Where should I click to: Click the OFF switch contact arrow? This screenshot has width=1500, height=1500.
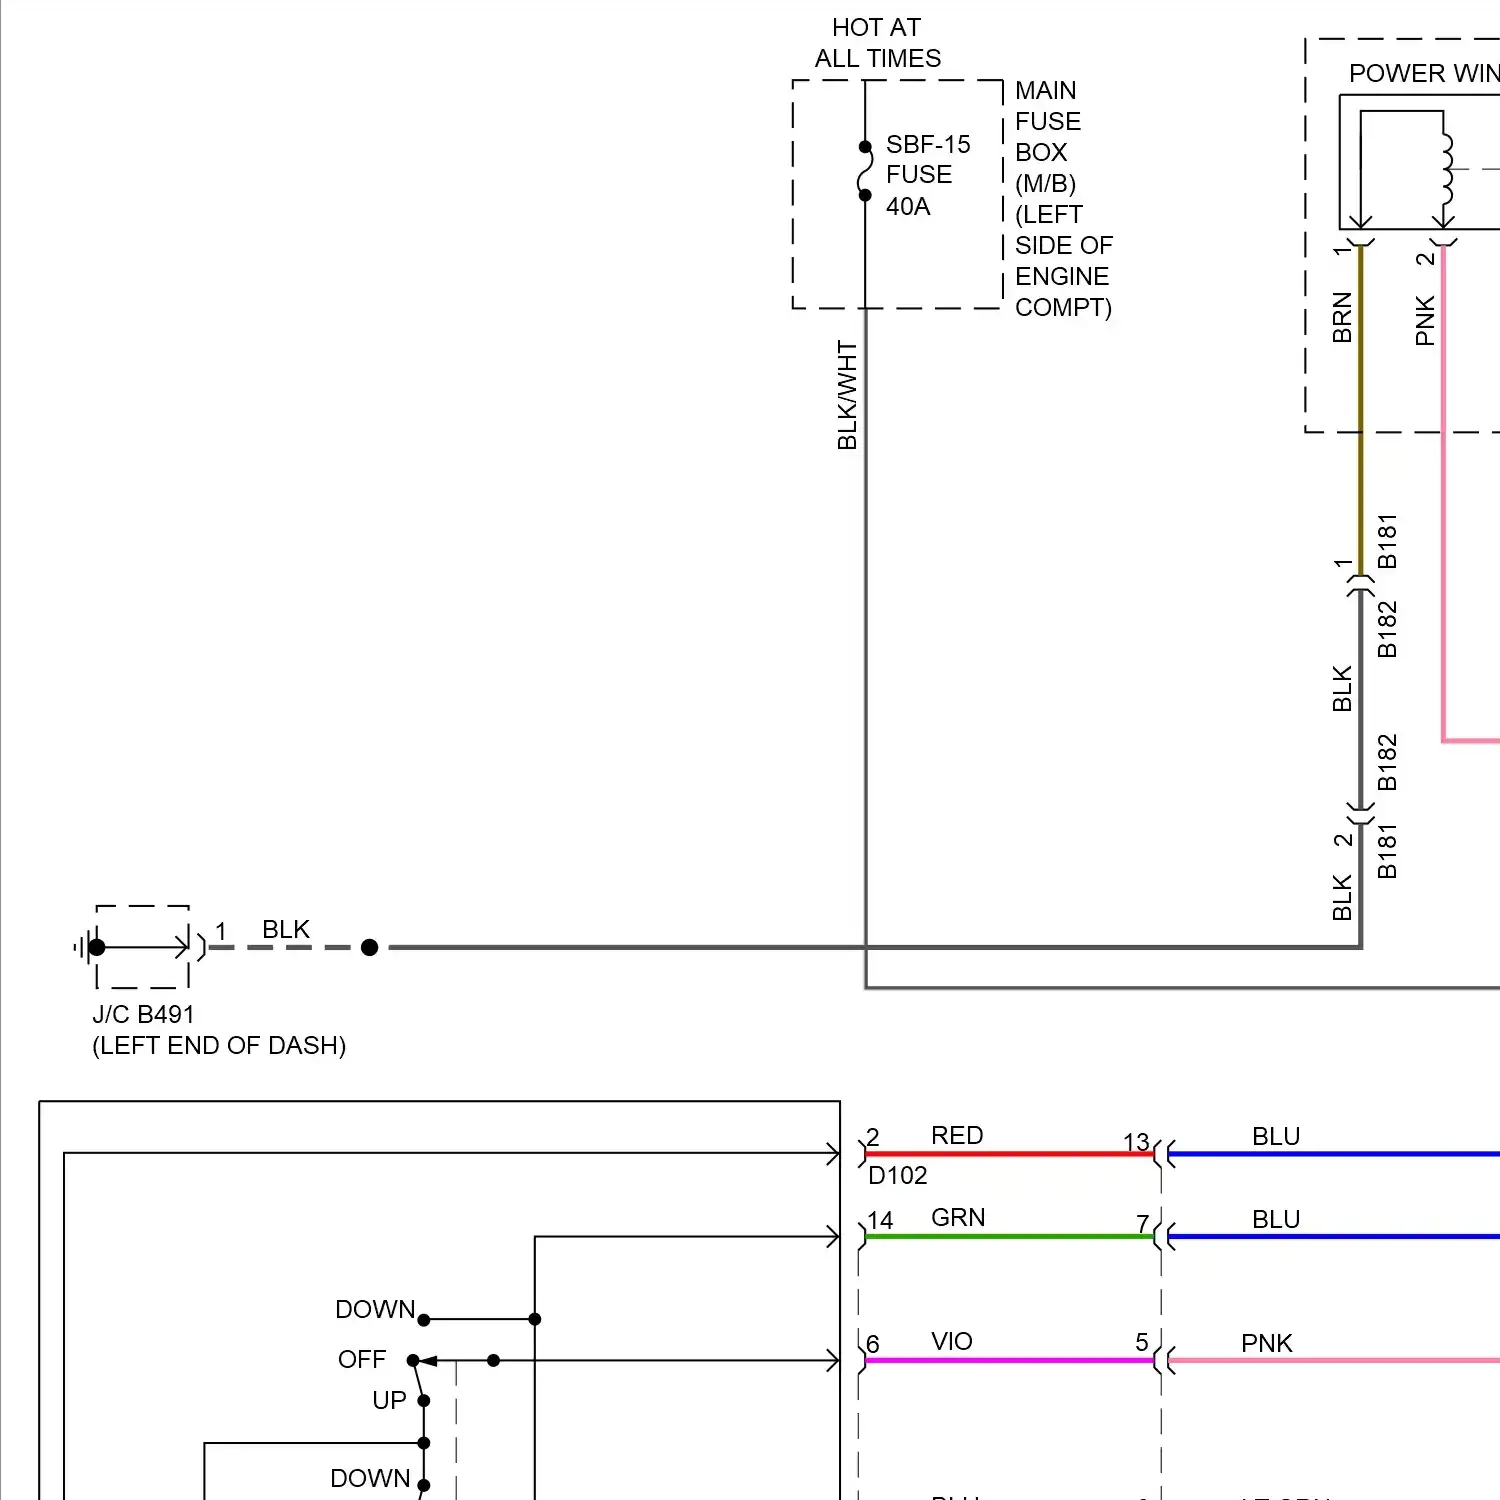click(x=426, y=1361)
